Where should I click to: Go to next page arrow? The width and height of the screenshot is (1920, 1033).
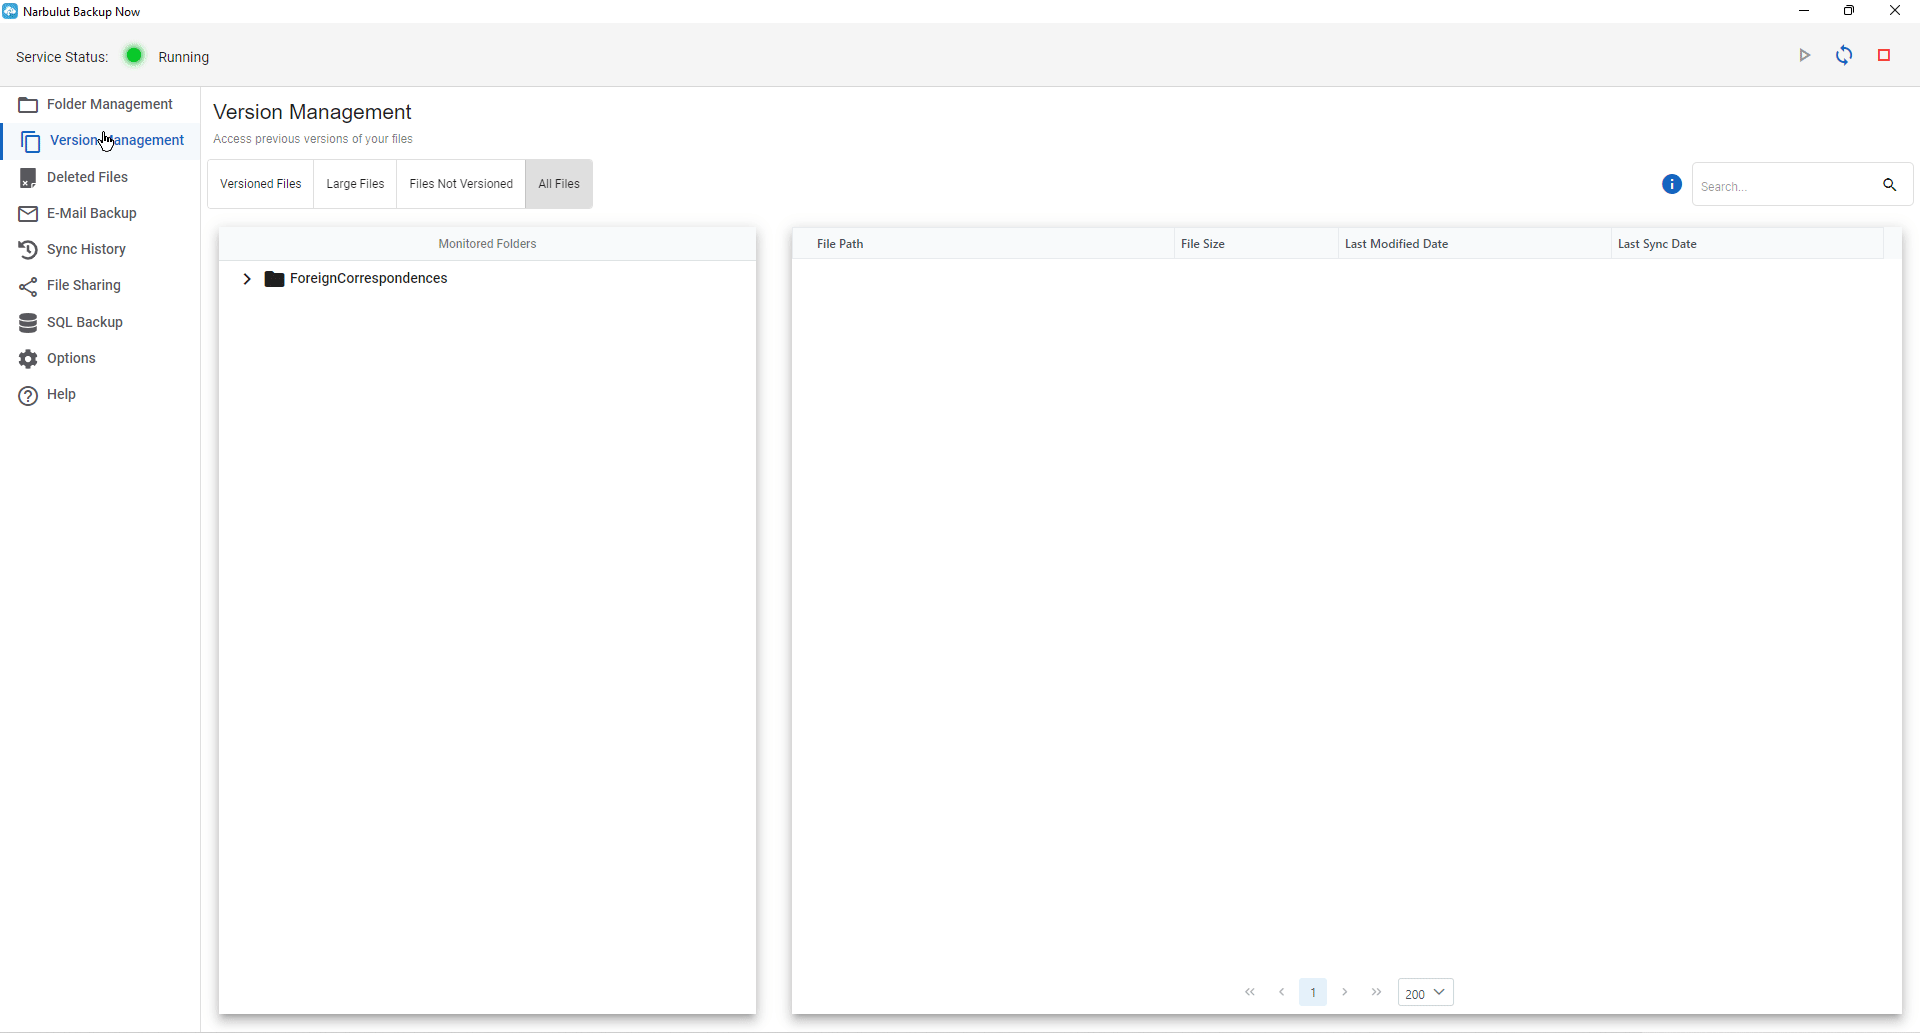[x=1345, y=992]
